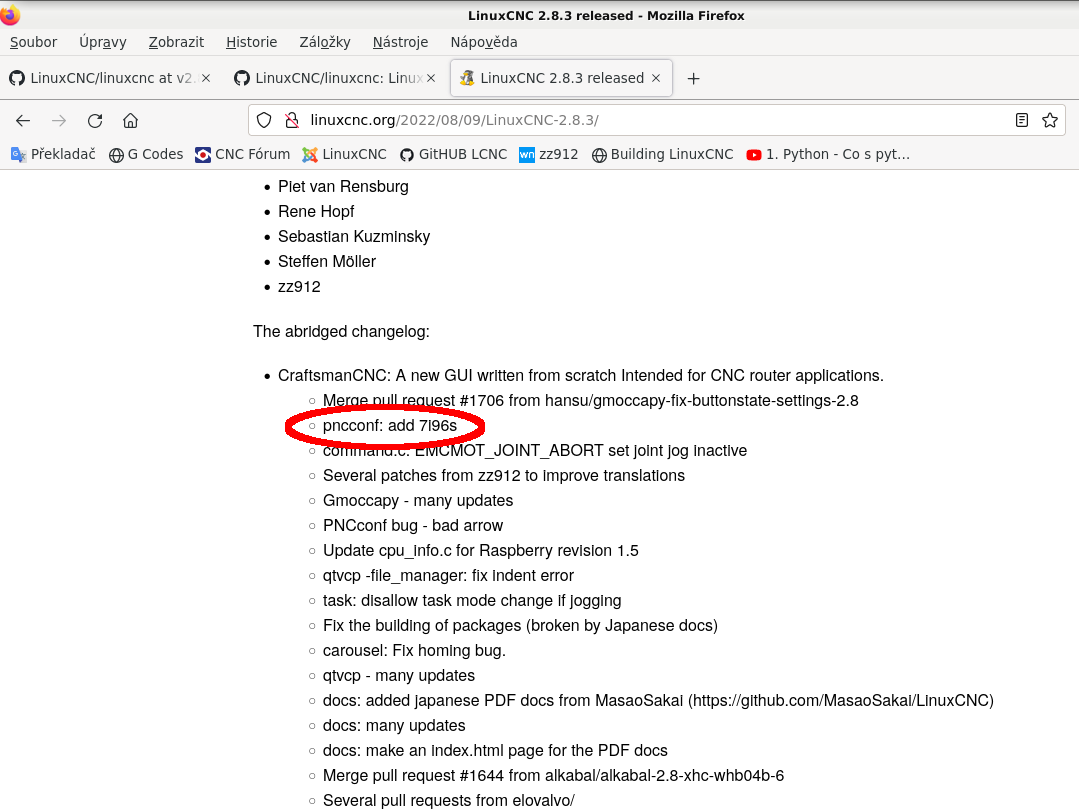Click the Firefox logo in the corner
Viewport: 1079px width, 809px height.
(11, 14)
